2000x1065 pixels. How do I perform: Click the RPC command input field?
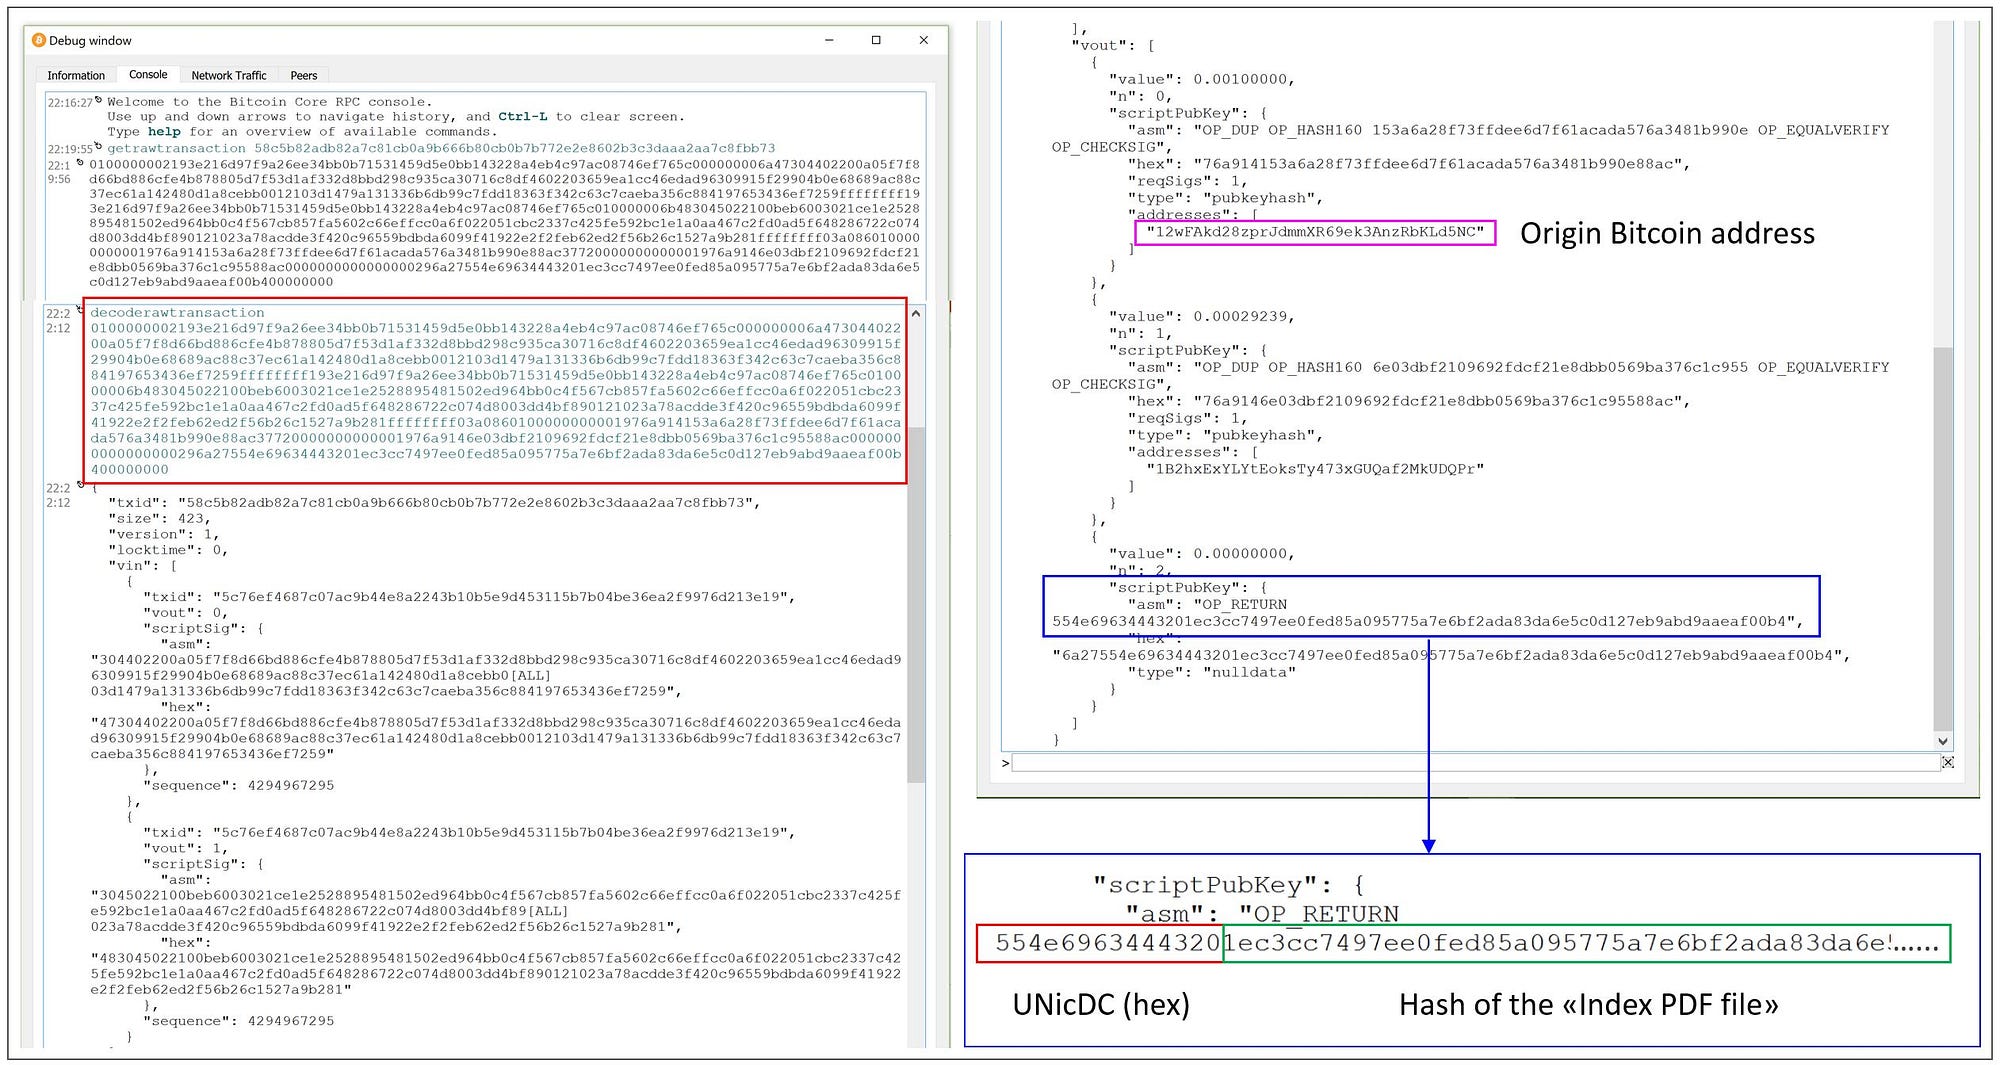(x=1475, y=763)
